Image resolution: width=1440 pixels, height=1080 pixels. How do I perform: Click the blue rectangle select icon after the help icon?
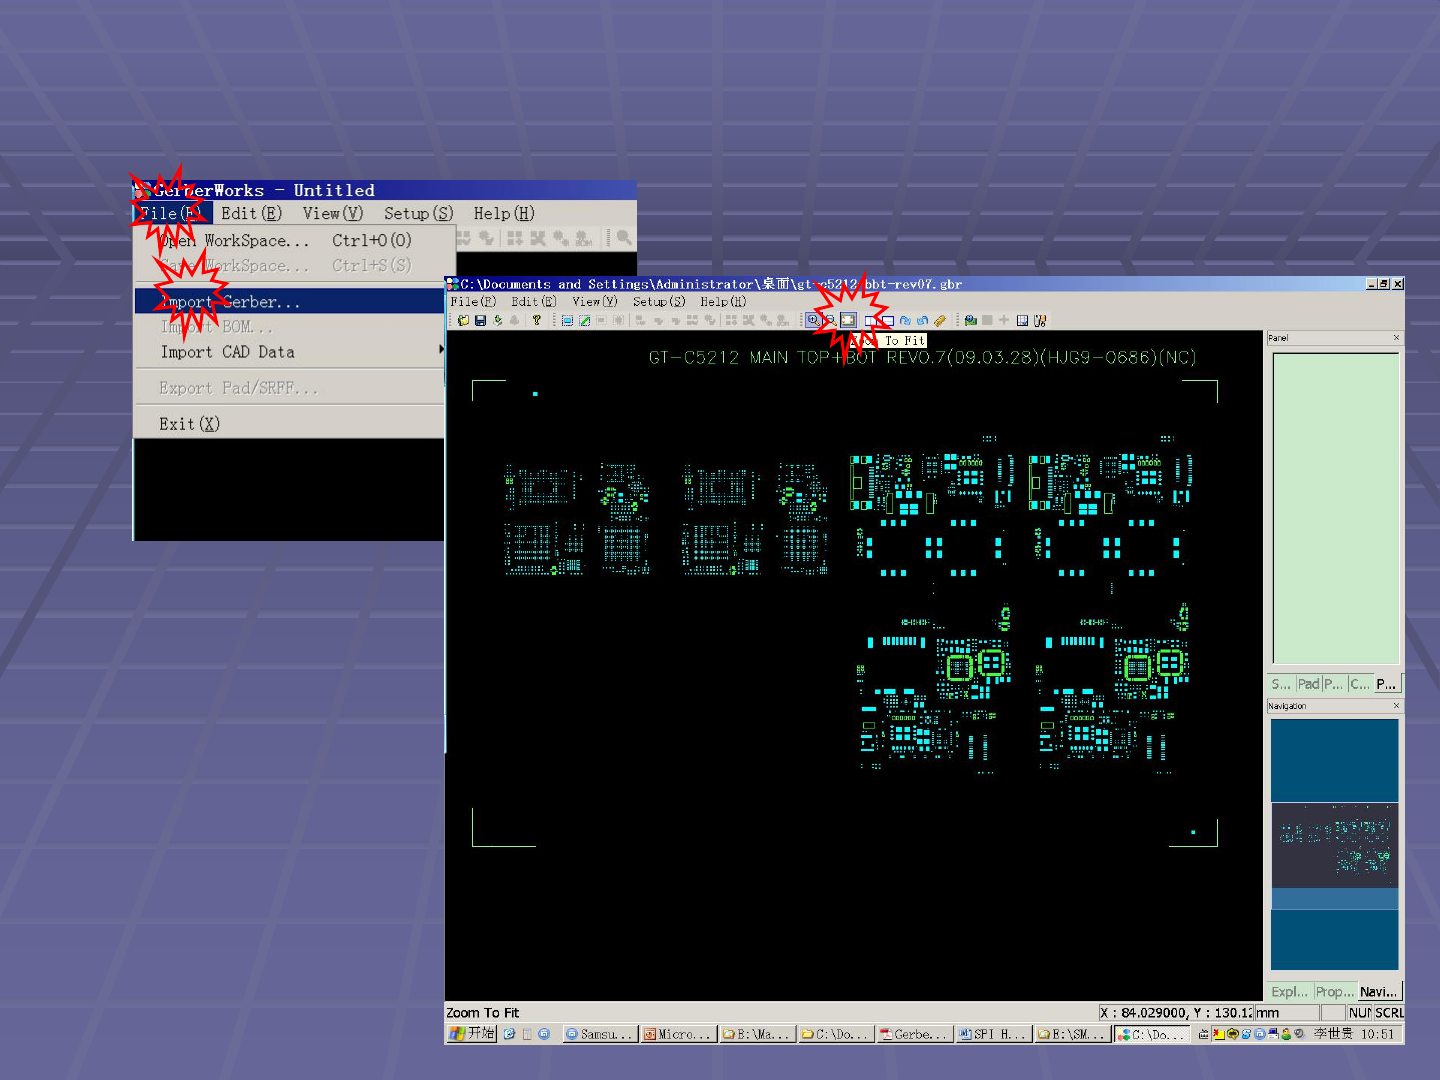(567, 320)
